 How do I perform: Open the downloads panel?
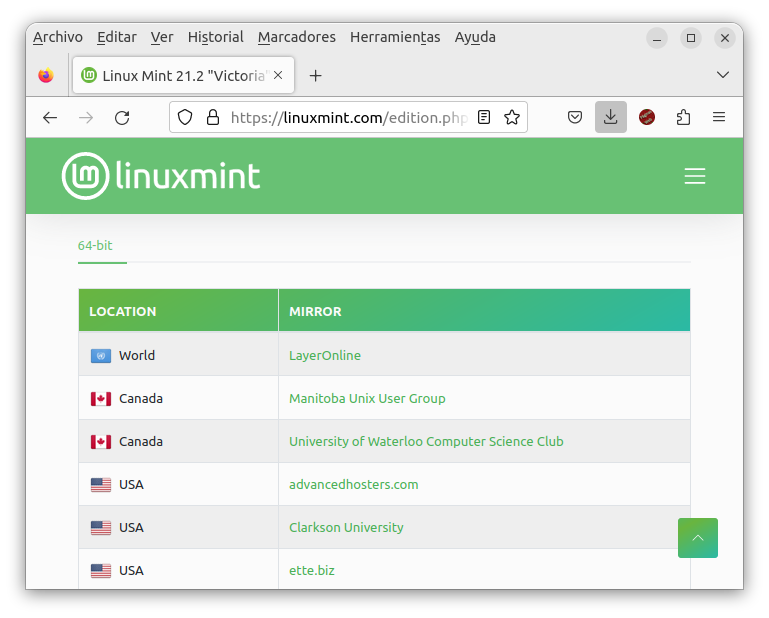coord(611,117)
